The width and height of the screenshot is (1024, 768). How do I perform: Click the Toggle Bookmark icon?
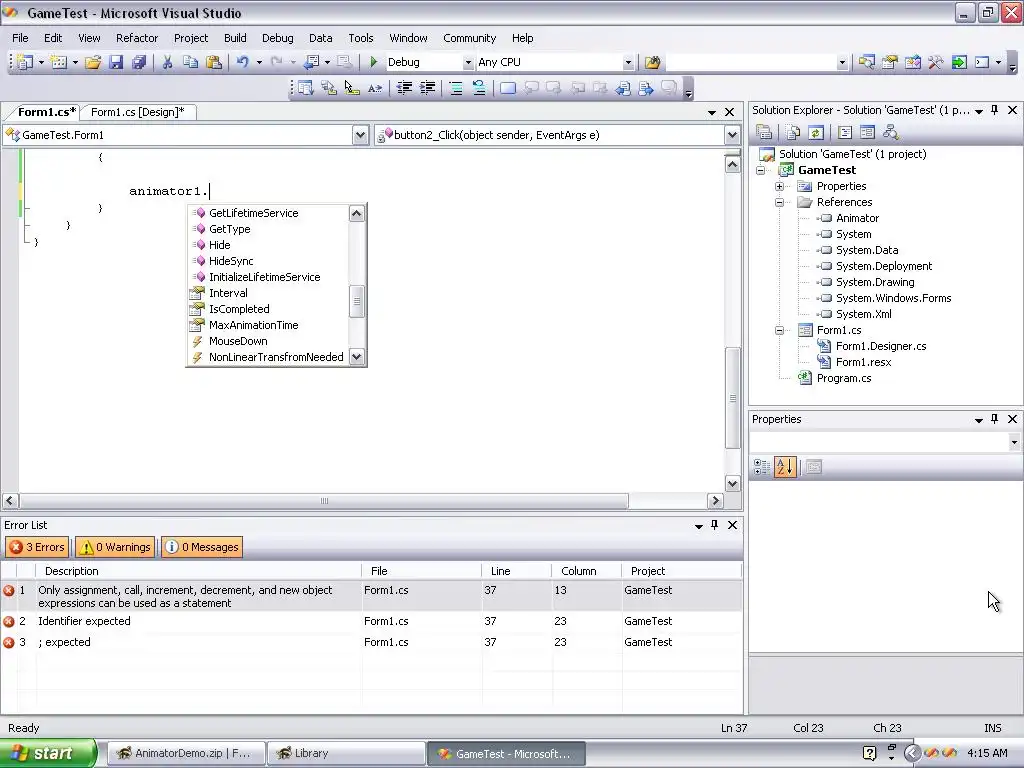tap(507, 88)
